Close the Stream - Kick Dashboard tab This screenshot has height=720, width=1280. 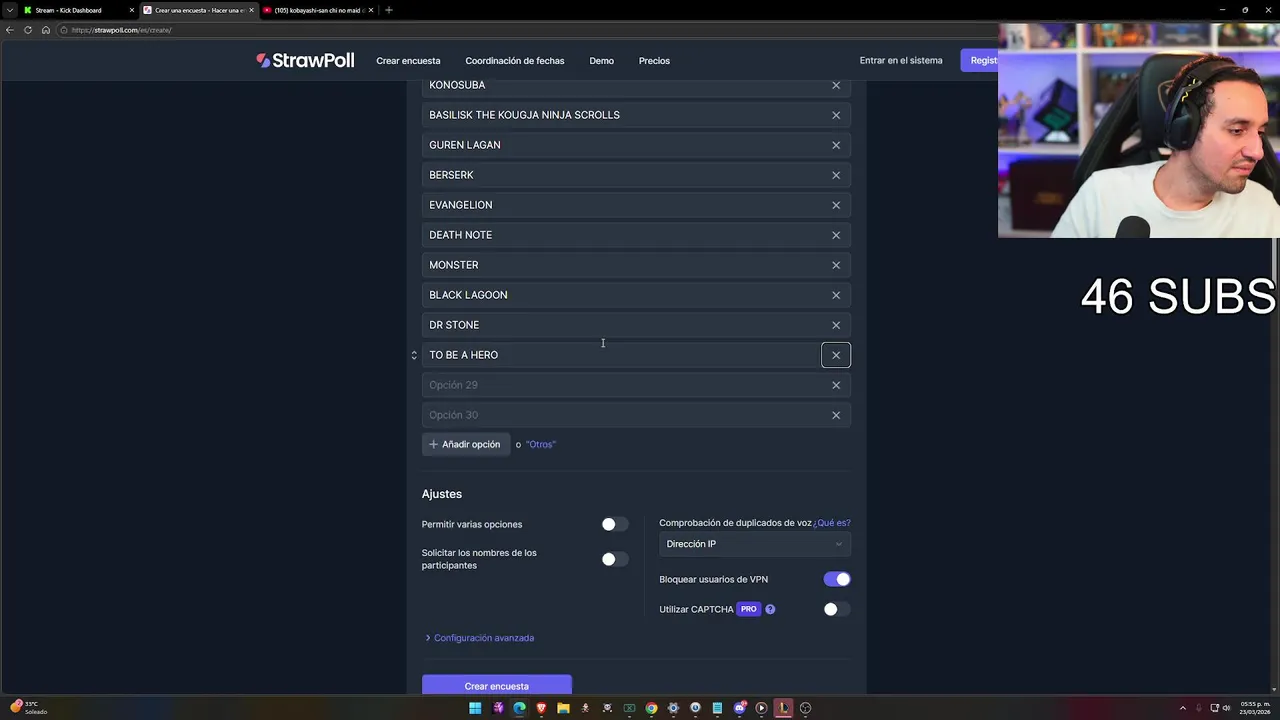[x=131, y=10]
